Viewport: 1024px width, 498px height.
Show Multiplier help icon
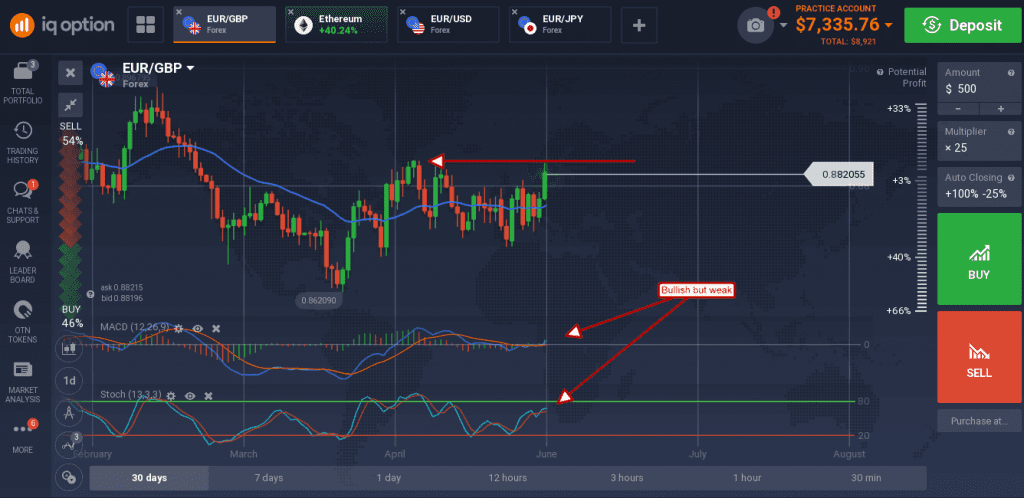pyautogui.click(x=1012, y=131)
